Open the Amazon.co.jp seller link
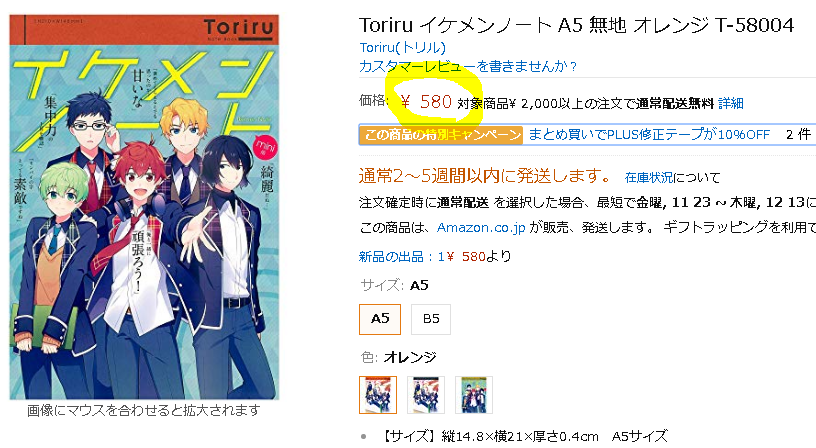Viewport: 816px width, 448px height. coord(481,227)
